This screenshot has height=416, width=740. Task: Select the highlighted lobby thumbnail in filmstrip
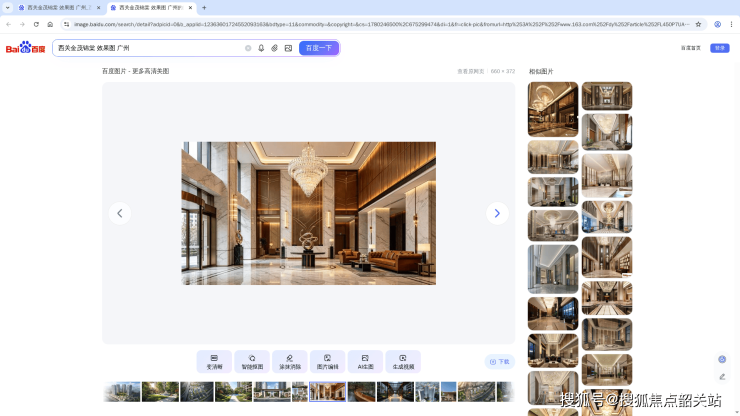point(328,392)
